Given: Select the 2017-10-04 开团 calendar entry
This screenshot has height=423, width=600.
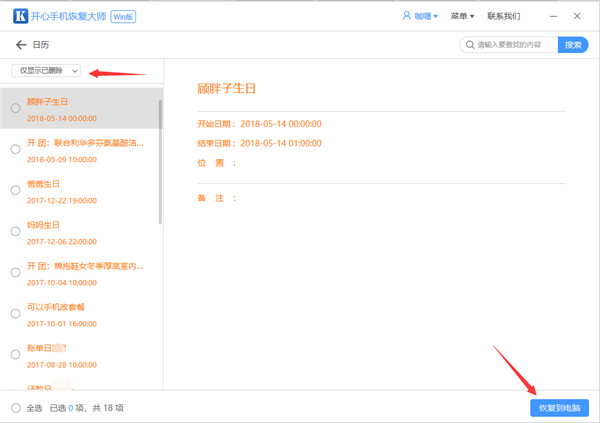Looking at the screenshot, I should (x=85, y=273).
